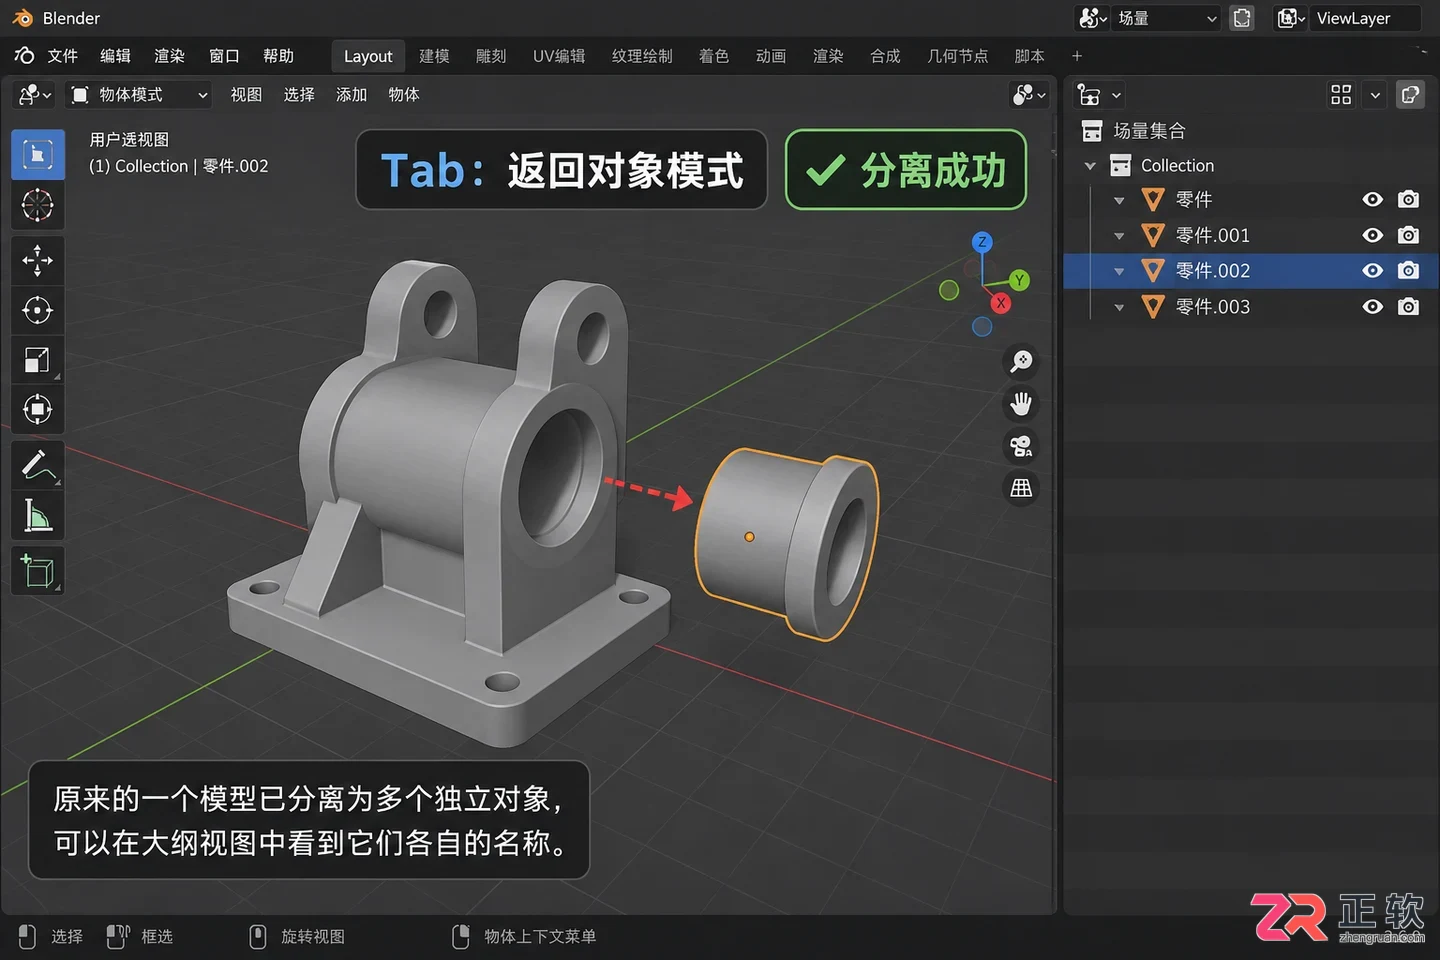Disable 零件 in renders via camera icon

tap(1408, 200)
